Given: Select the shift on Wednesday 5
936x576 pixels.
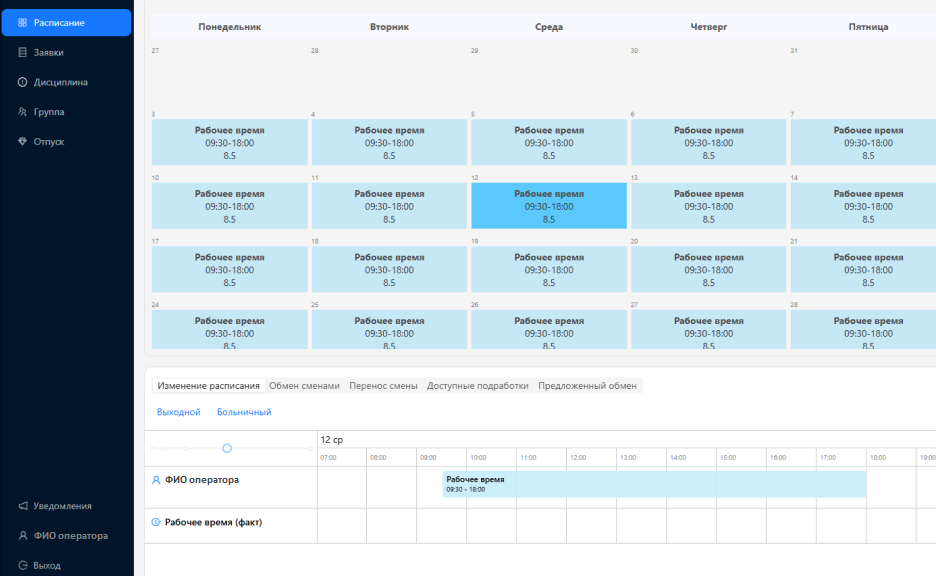Looking at the screenshot, I should click(x=549, y=142).
